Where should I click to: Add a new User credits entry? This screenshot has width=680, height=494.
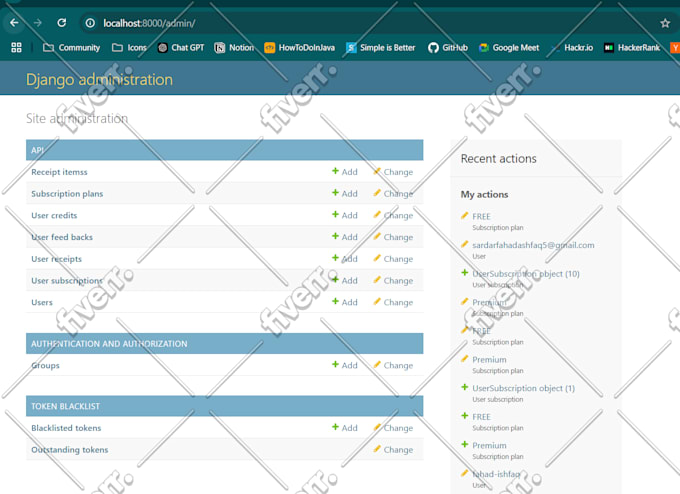point(345,215)
